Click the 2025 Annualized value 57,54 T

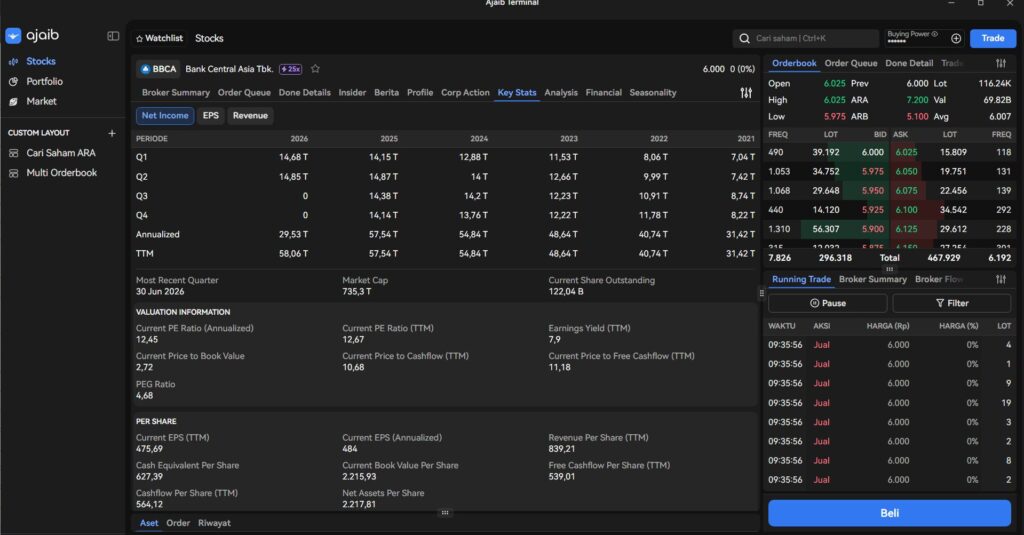click(383, 235)
